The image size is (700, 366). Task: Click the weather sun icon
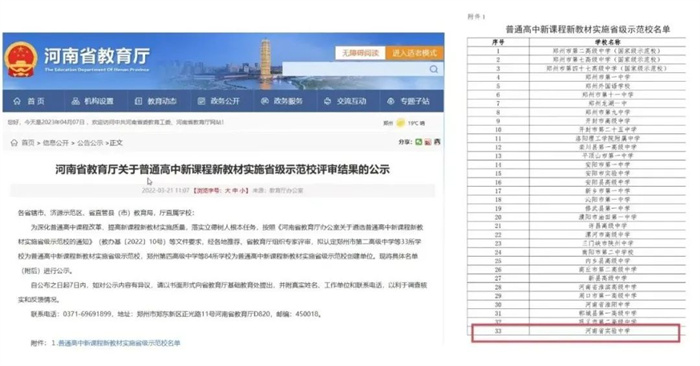400,123
